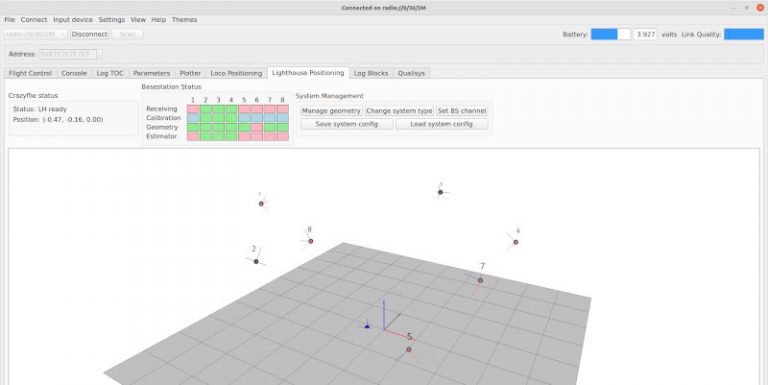Image resolution: width=768 pixels, height=385 pixels.
Task: Click the 3.927 voltage field
Action: pyautogui.click(x=646, y=34)
